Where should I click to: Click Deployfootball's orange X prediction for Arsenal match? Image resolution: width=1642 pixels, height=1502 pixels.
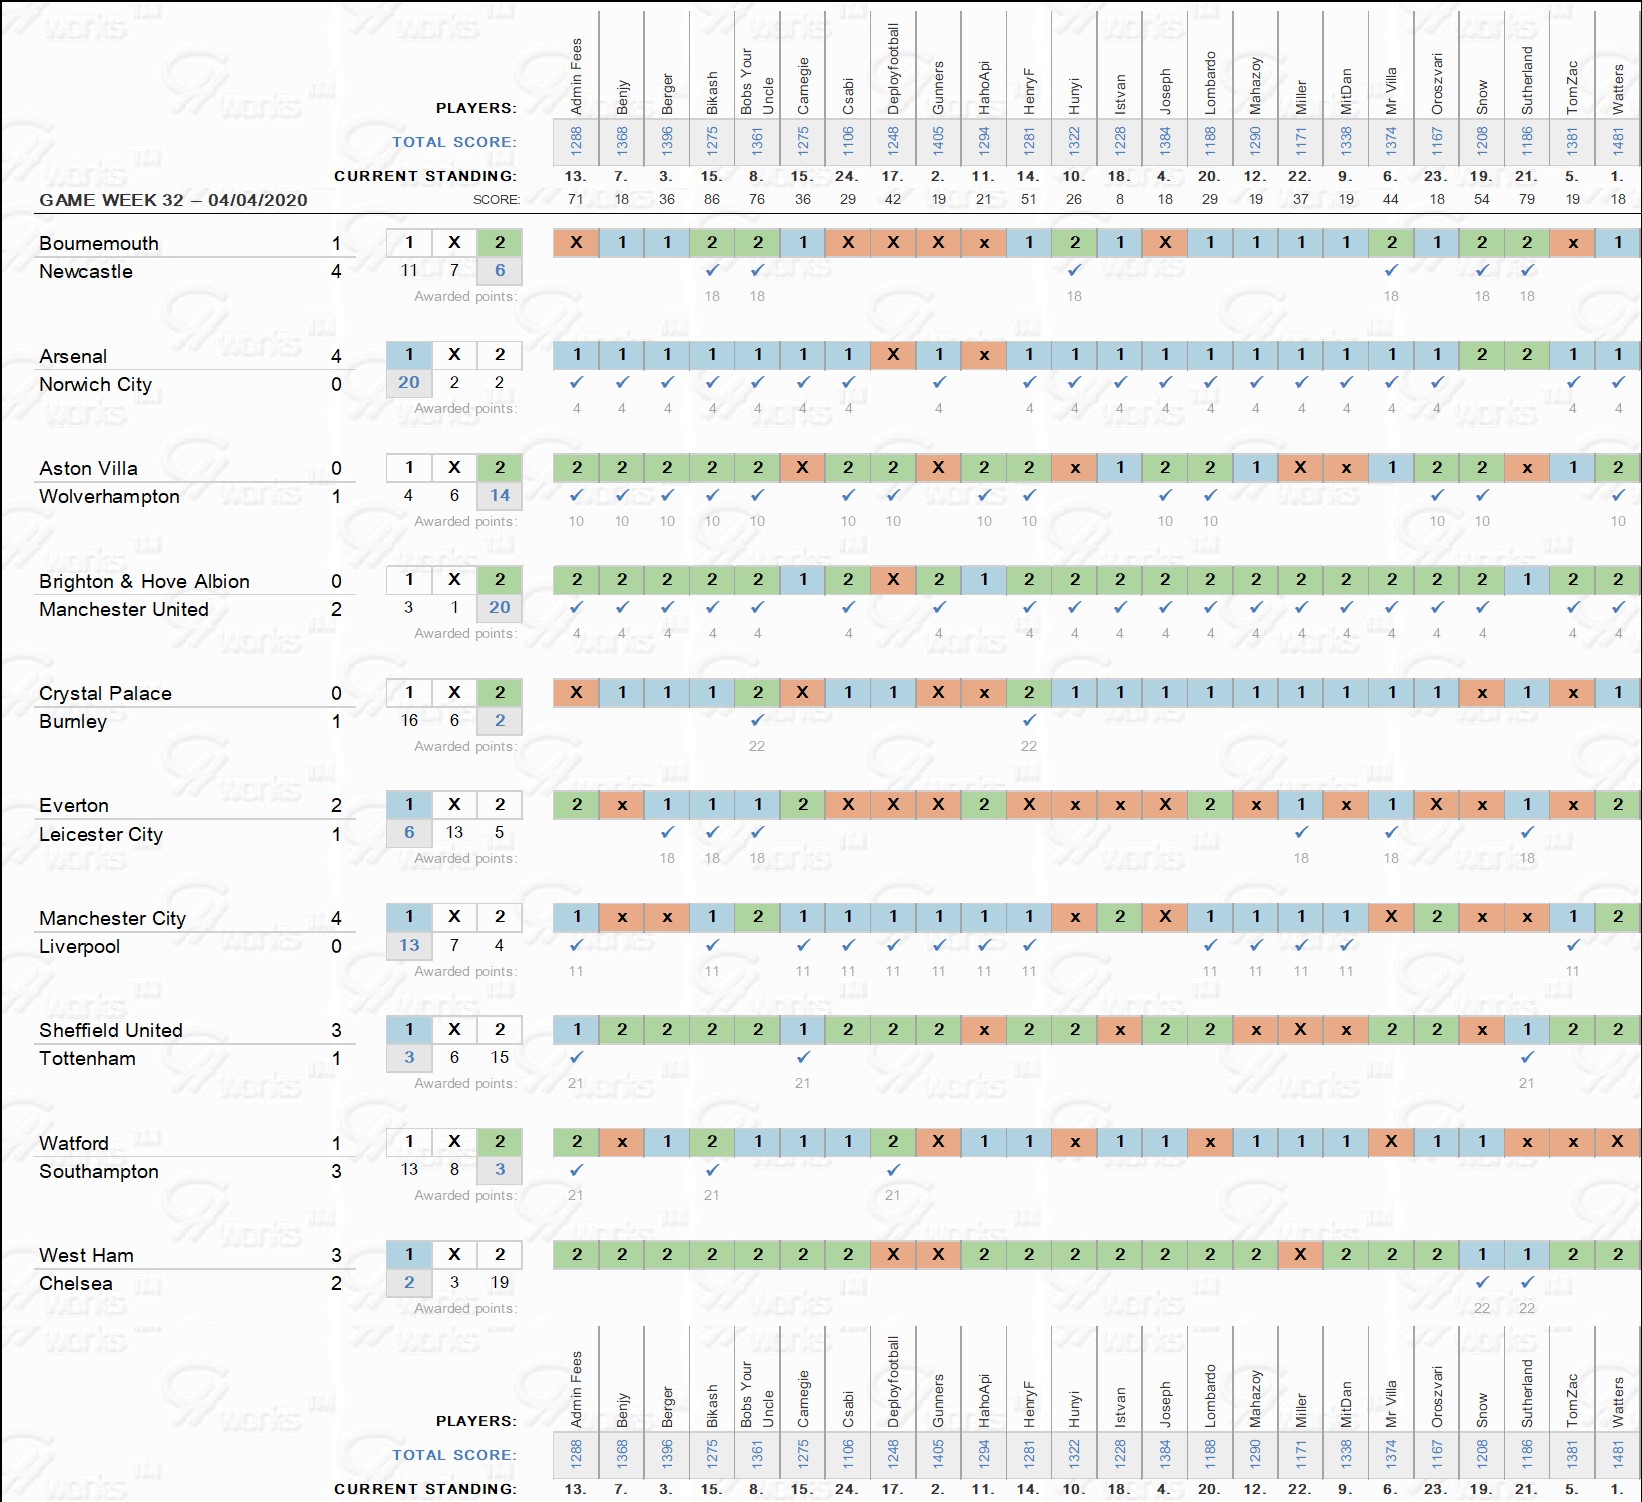point(893,354)
